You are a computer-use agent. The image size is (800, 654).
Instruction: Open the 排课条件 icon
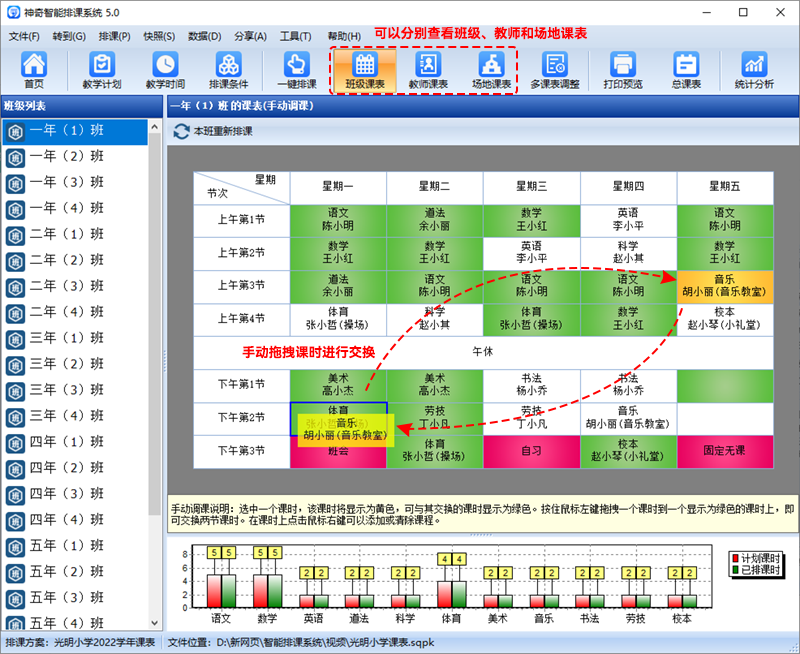click(x=229, y=70)
